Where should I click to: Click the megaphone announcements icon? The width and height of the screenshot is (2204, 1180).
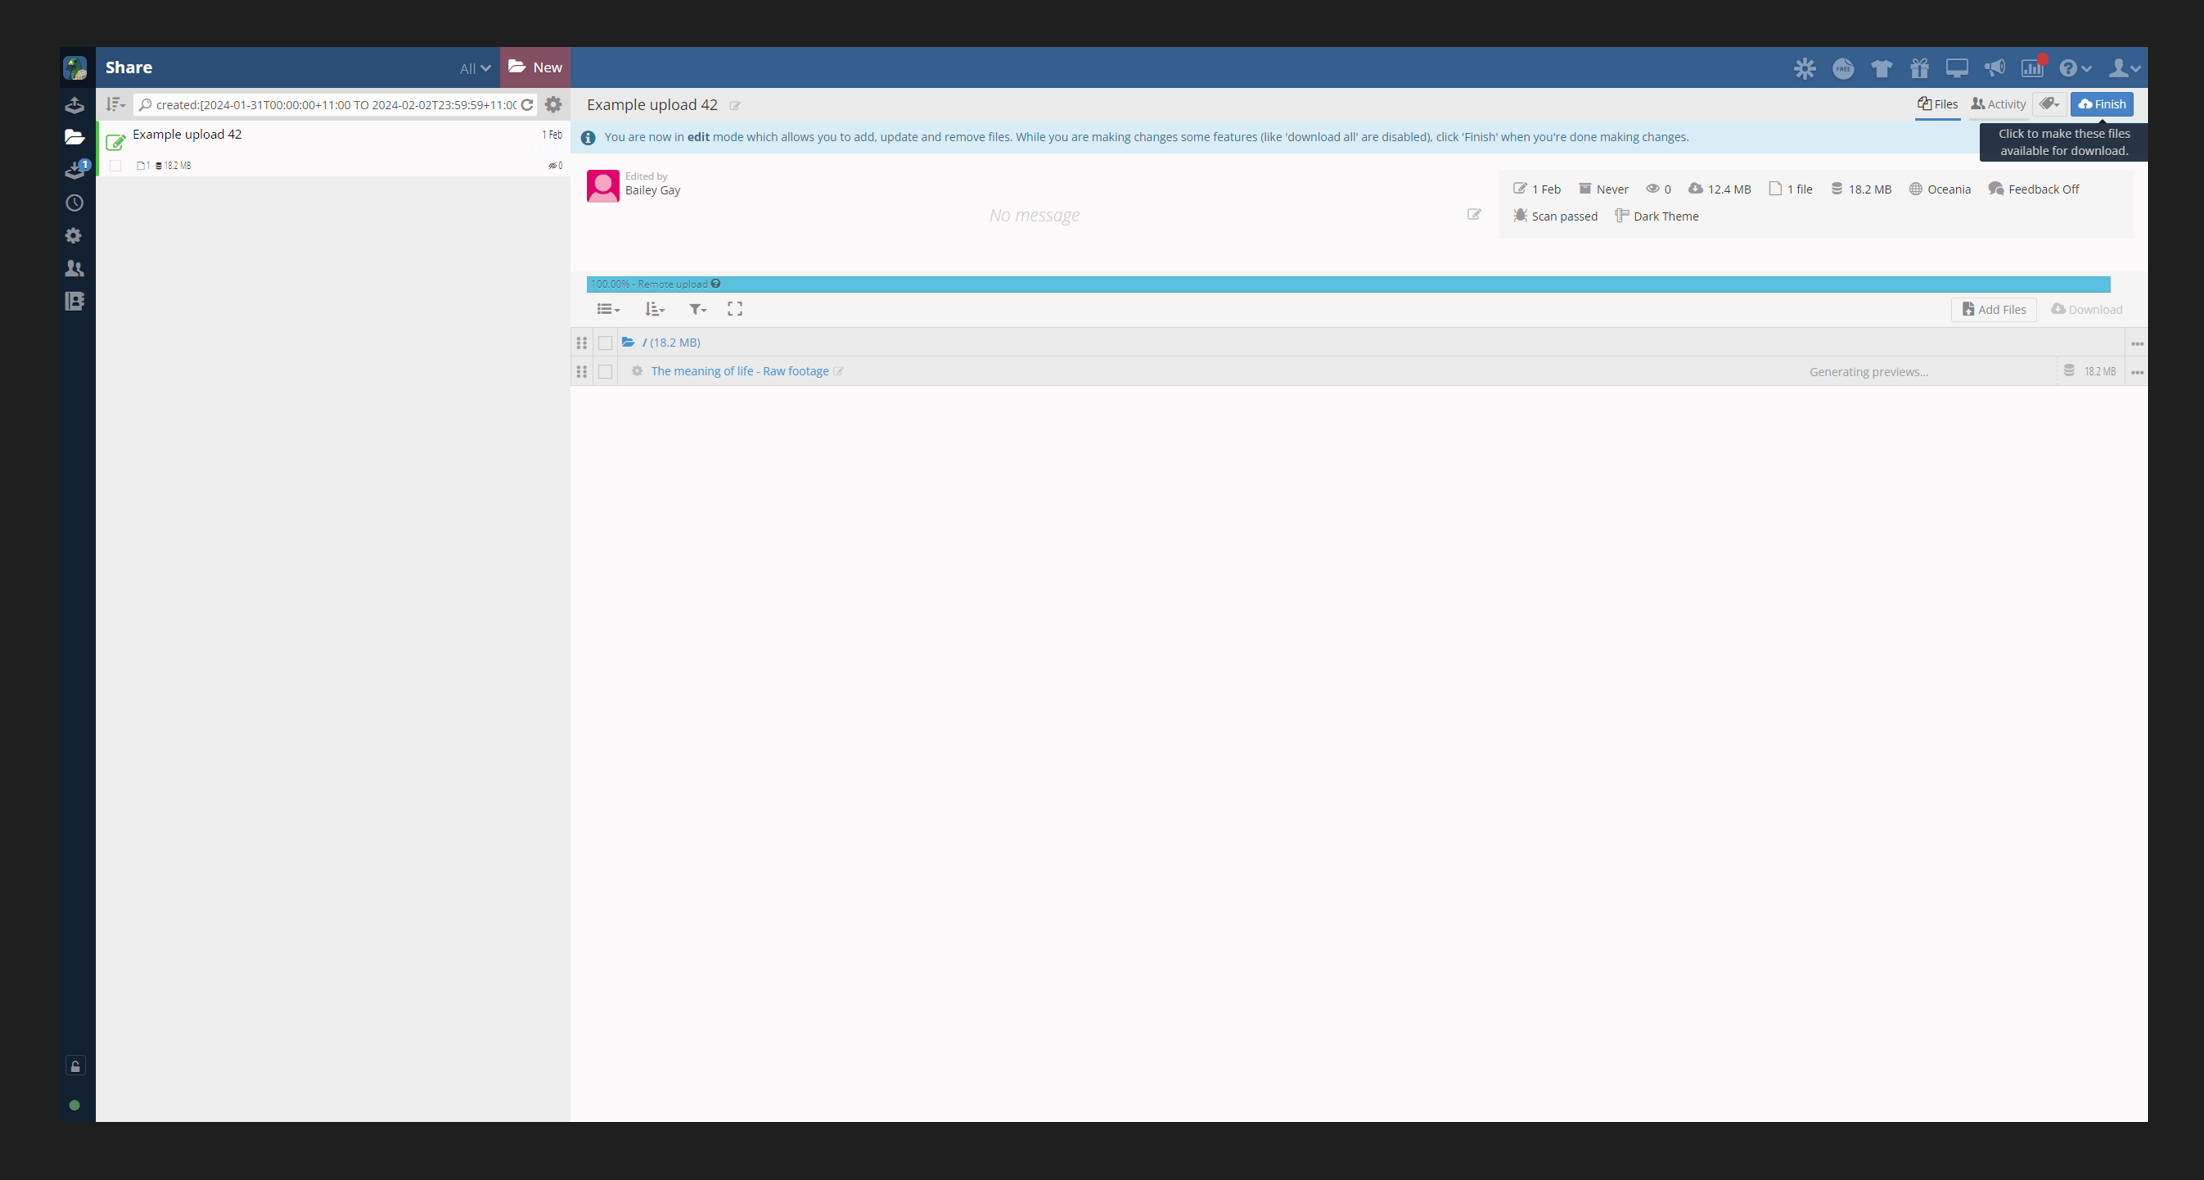[1995, 68]
